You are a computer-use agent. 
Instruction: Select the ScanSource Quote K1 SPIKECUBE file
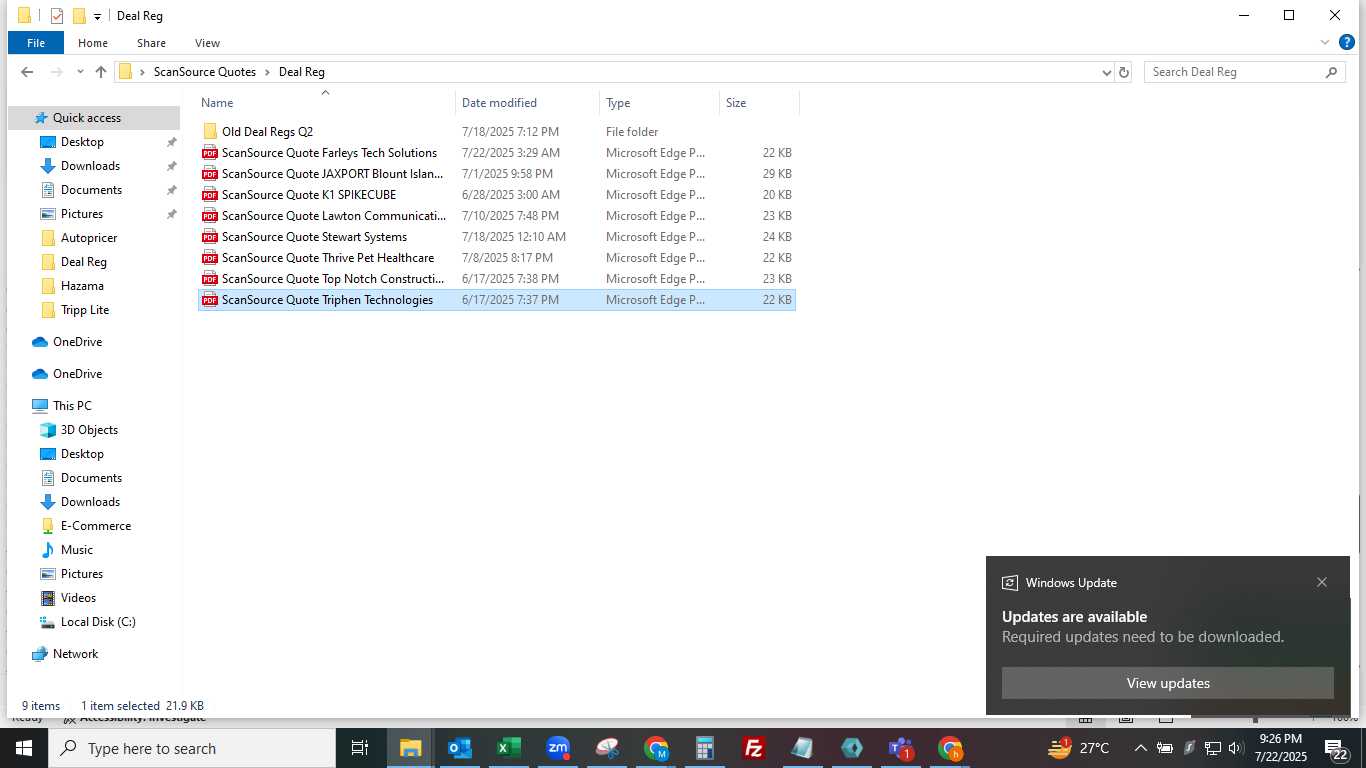pos(497,195)
